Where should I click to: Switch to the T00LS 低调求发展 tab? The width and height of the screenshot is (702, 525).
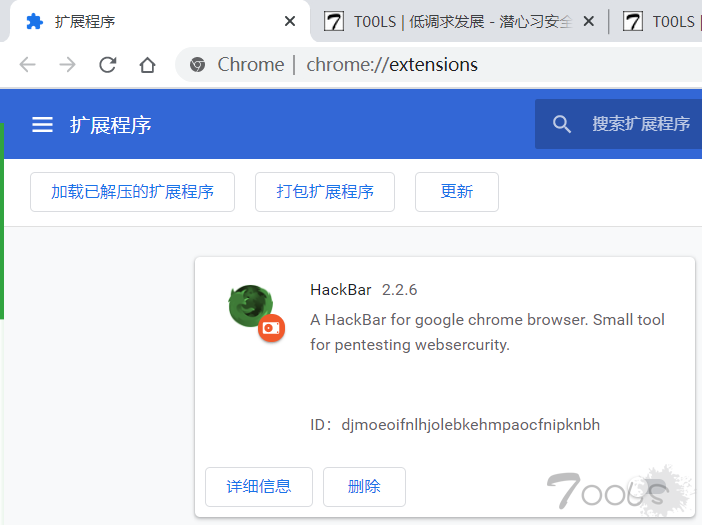pos(459,21)
